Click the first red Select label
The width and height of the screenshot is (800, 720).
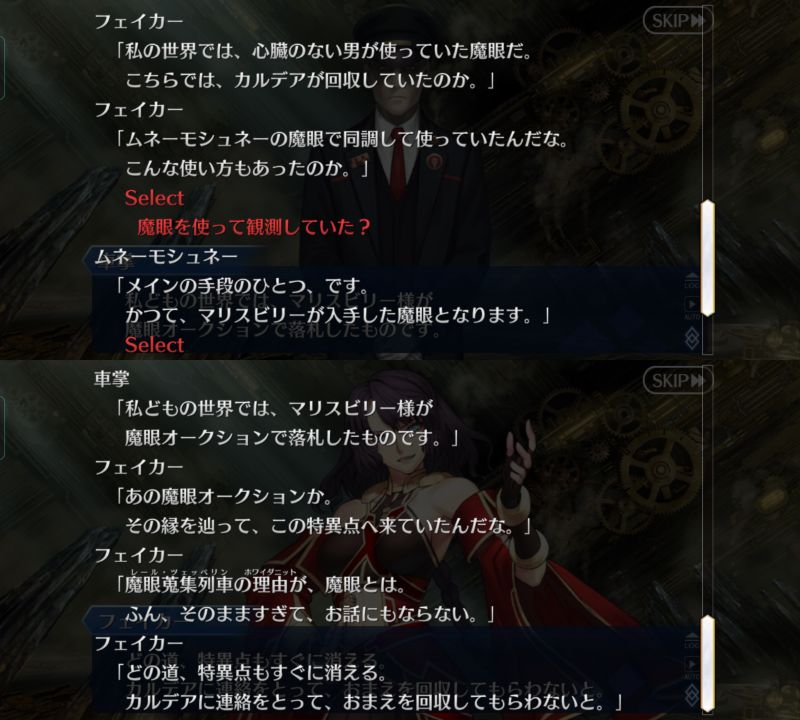[x=154, y=198]
